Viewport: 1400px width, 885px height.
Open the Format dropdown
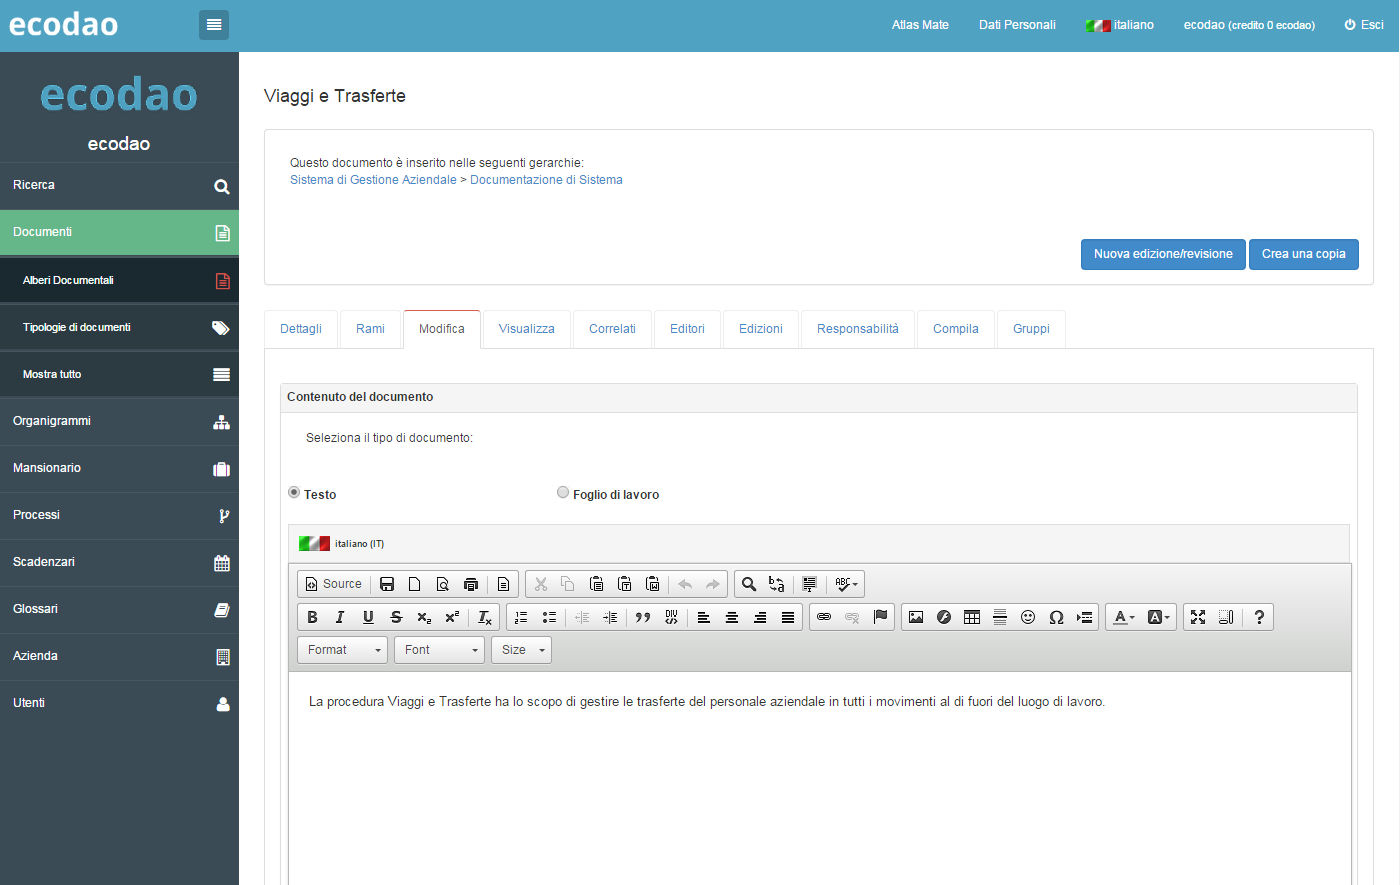(x=342, y=650)
